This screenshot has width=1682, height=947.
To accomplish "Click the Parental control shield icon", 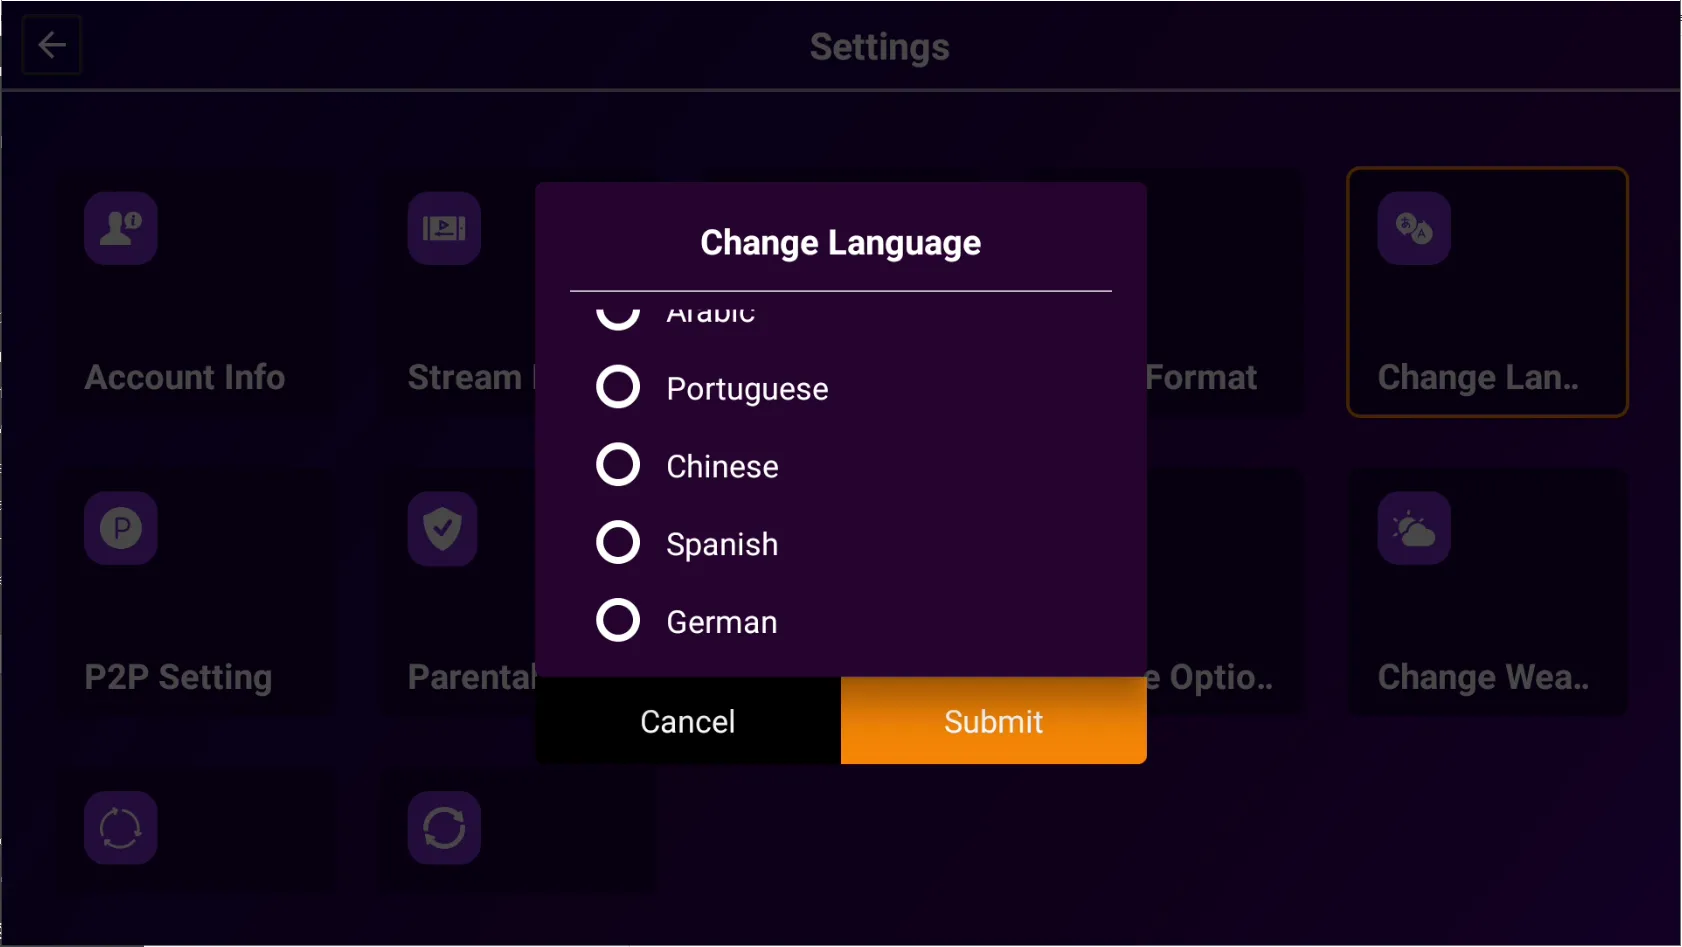I will pos(443,528).
